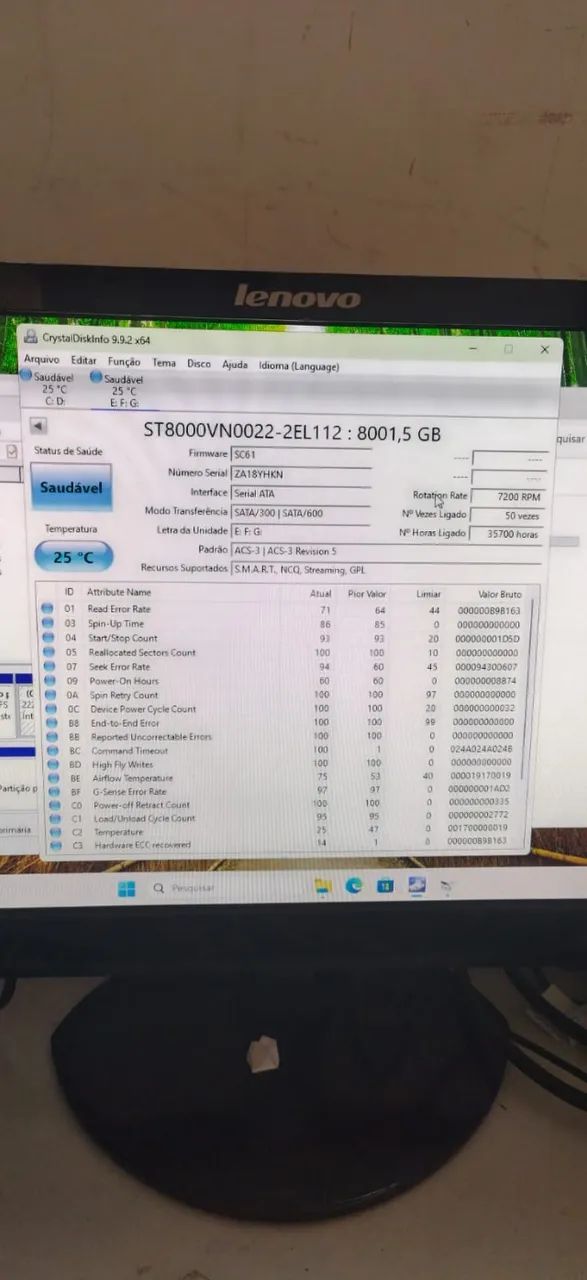Click raw value 000094300607 of Seek Error Rate
Screen dimensions: 587x1280
click(x=487, y=667)
